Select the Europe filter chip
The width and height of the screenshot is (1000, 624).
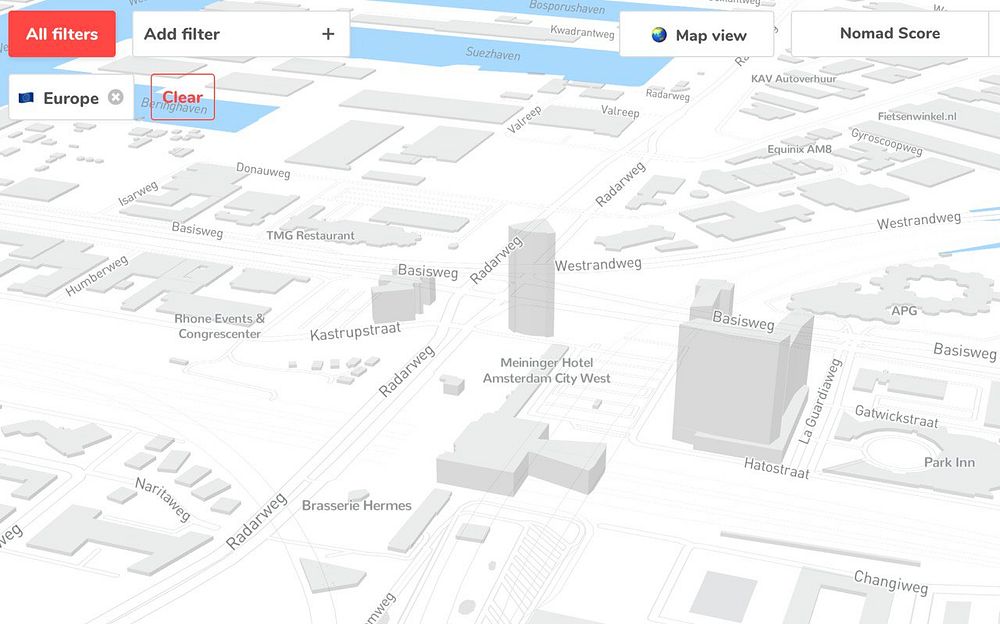tap(71, 97)
